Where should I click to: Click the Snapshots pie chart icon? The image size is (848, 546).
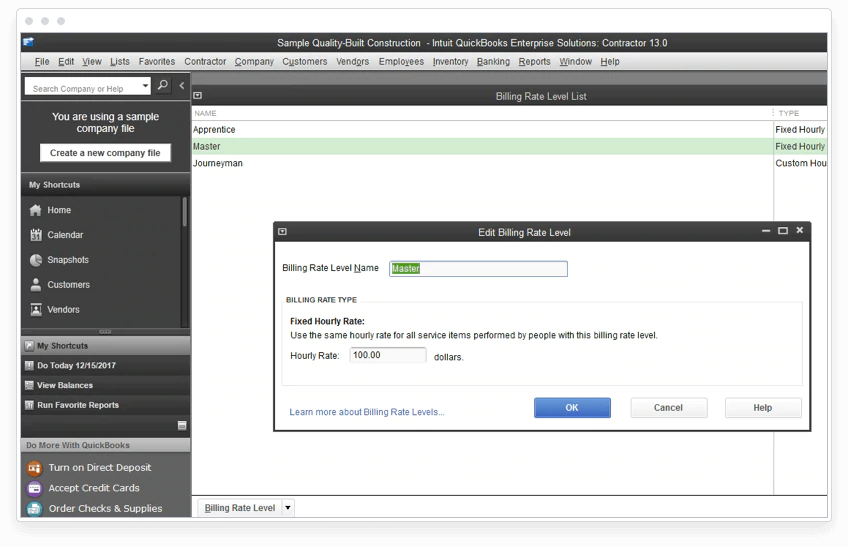tap(36, 259)
